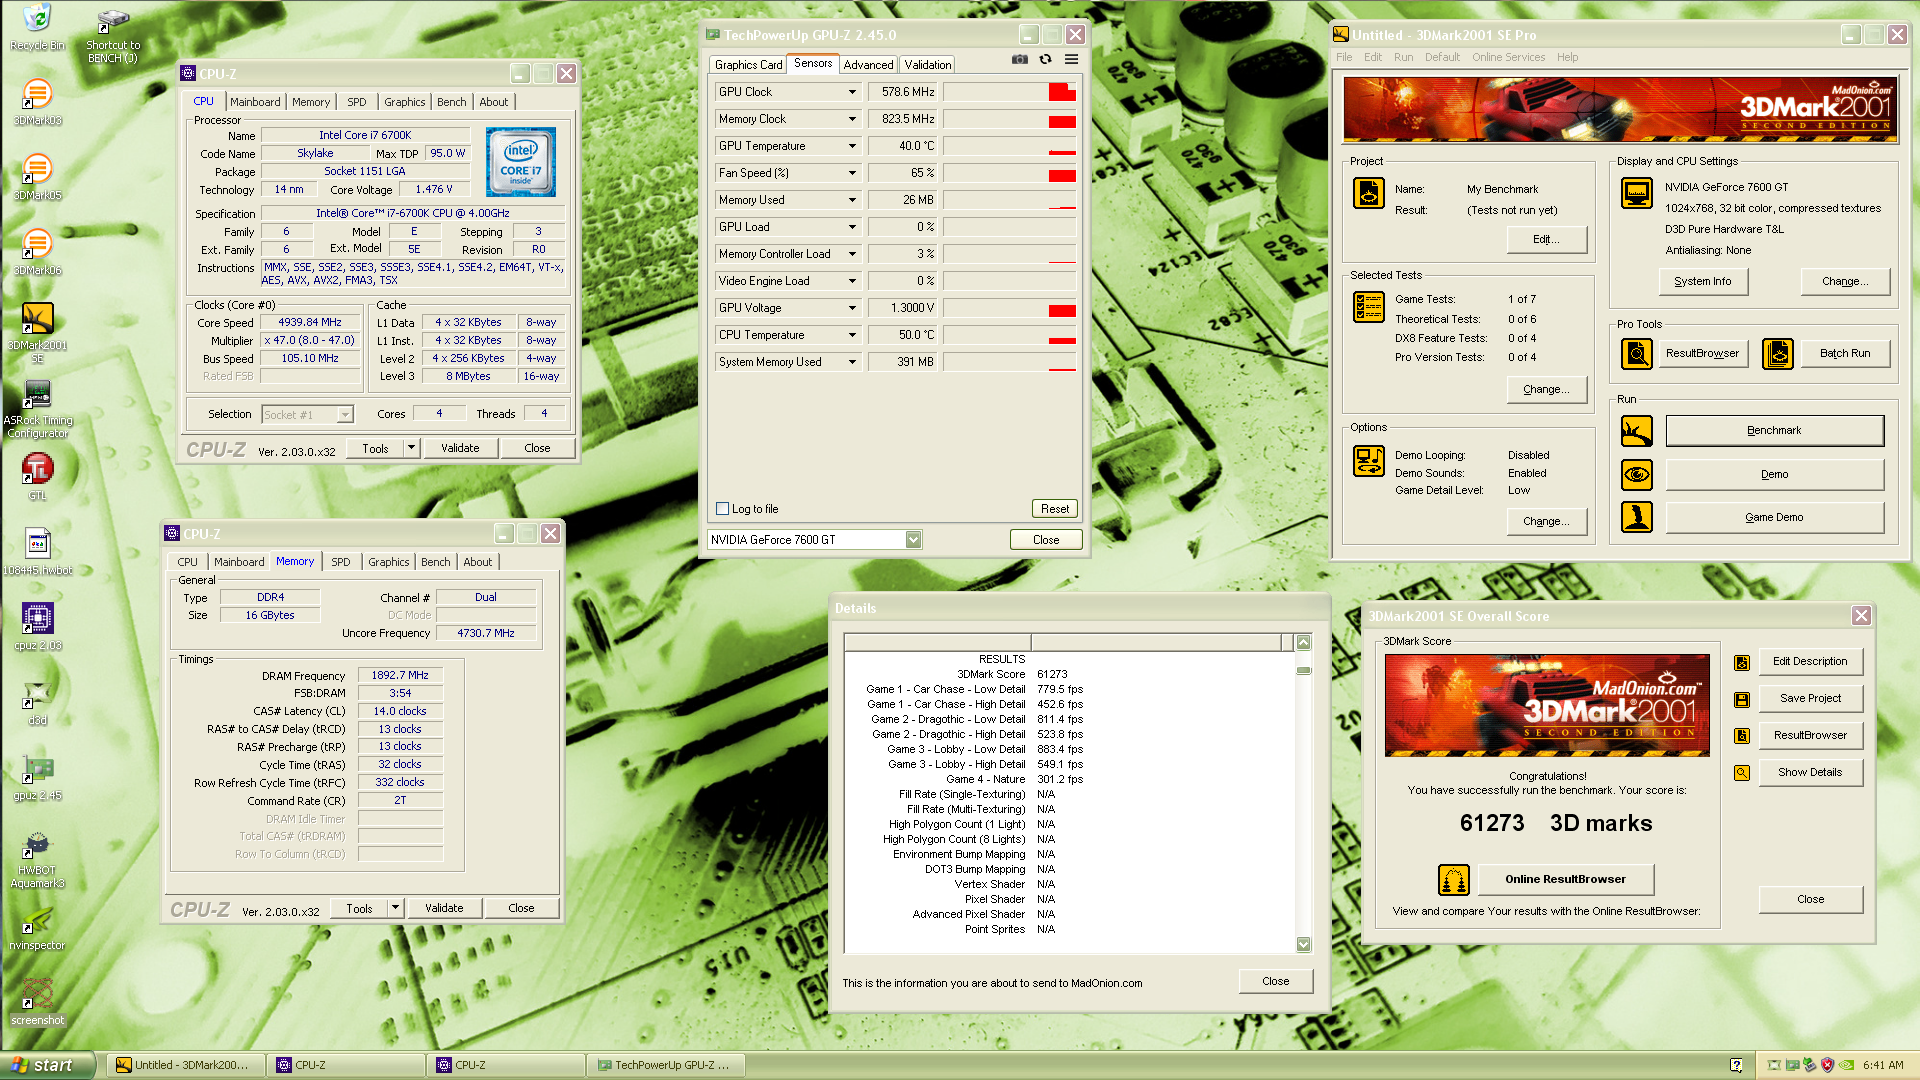Click the GPU Clock sensor graph

point(1010,92)
